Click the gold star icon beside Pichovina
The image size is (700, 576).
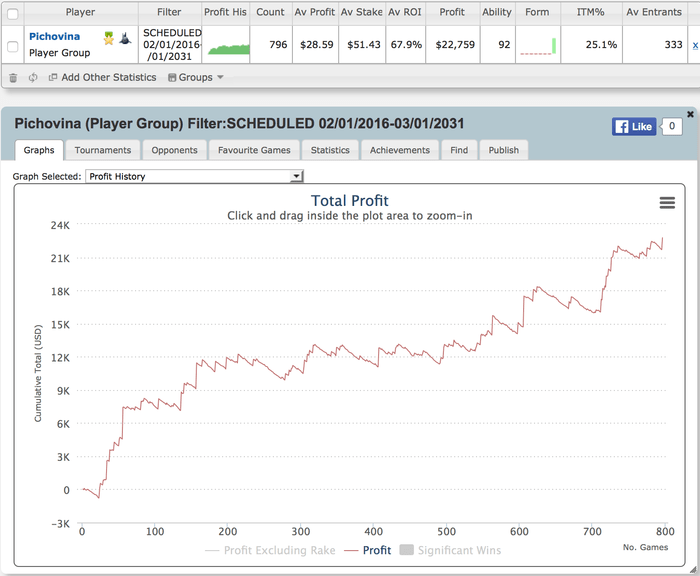(x=109, y=38)
